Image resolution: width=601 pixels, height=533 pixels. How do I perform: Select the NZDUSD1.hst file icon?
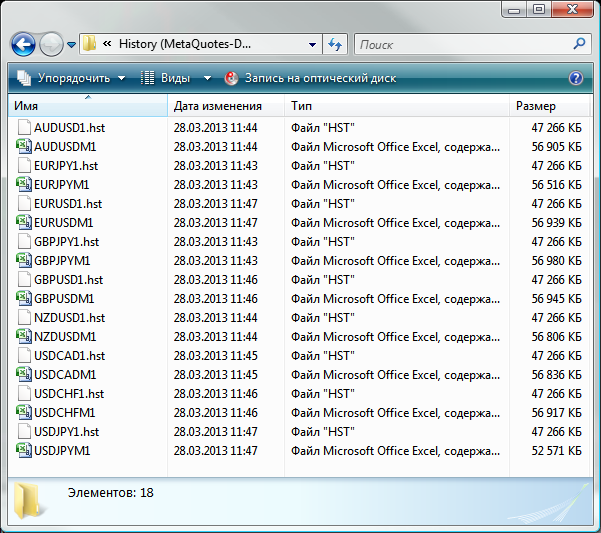click(x=25, y=317)
